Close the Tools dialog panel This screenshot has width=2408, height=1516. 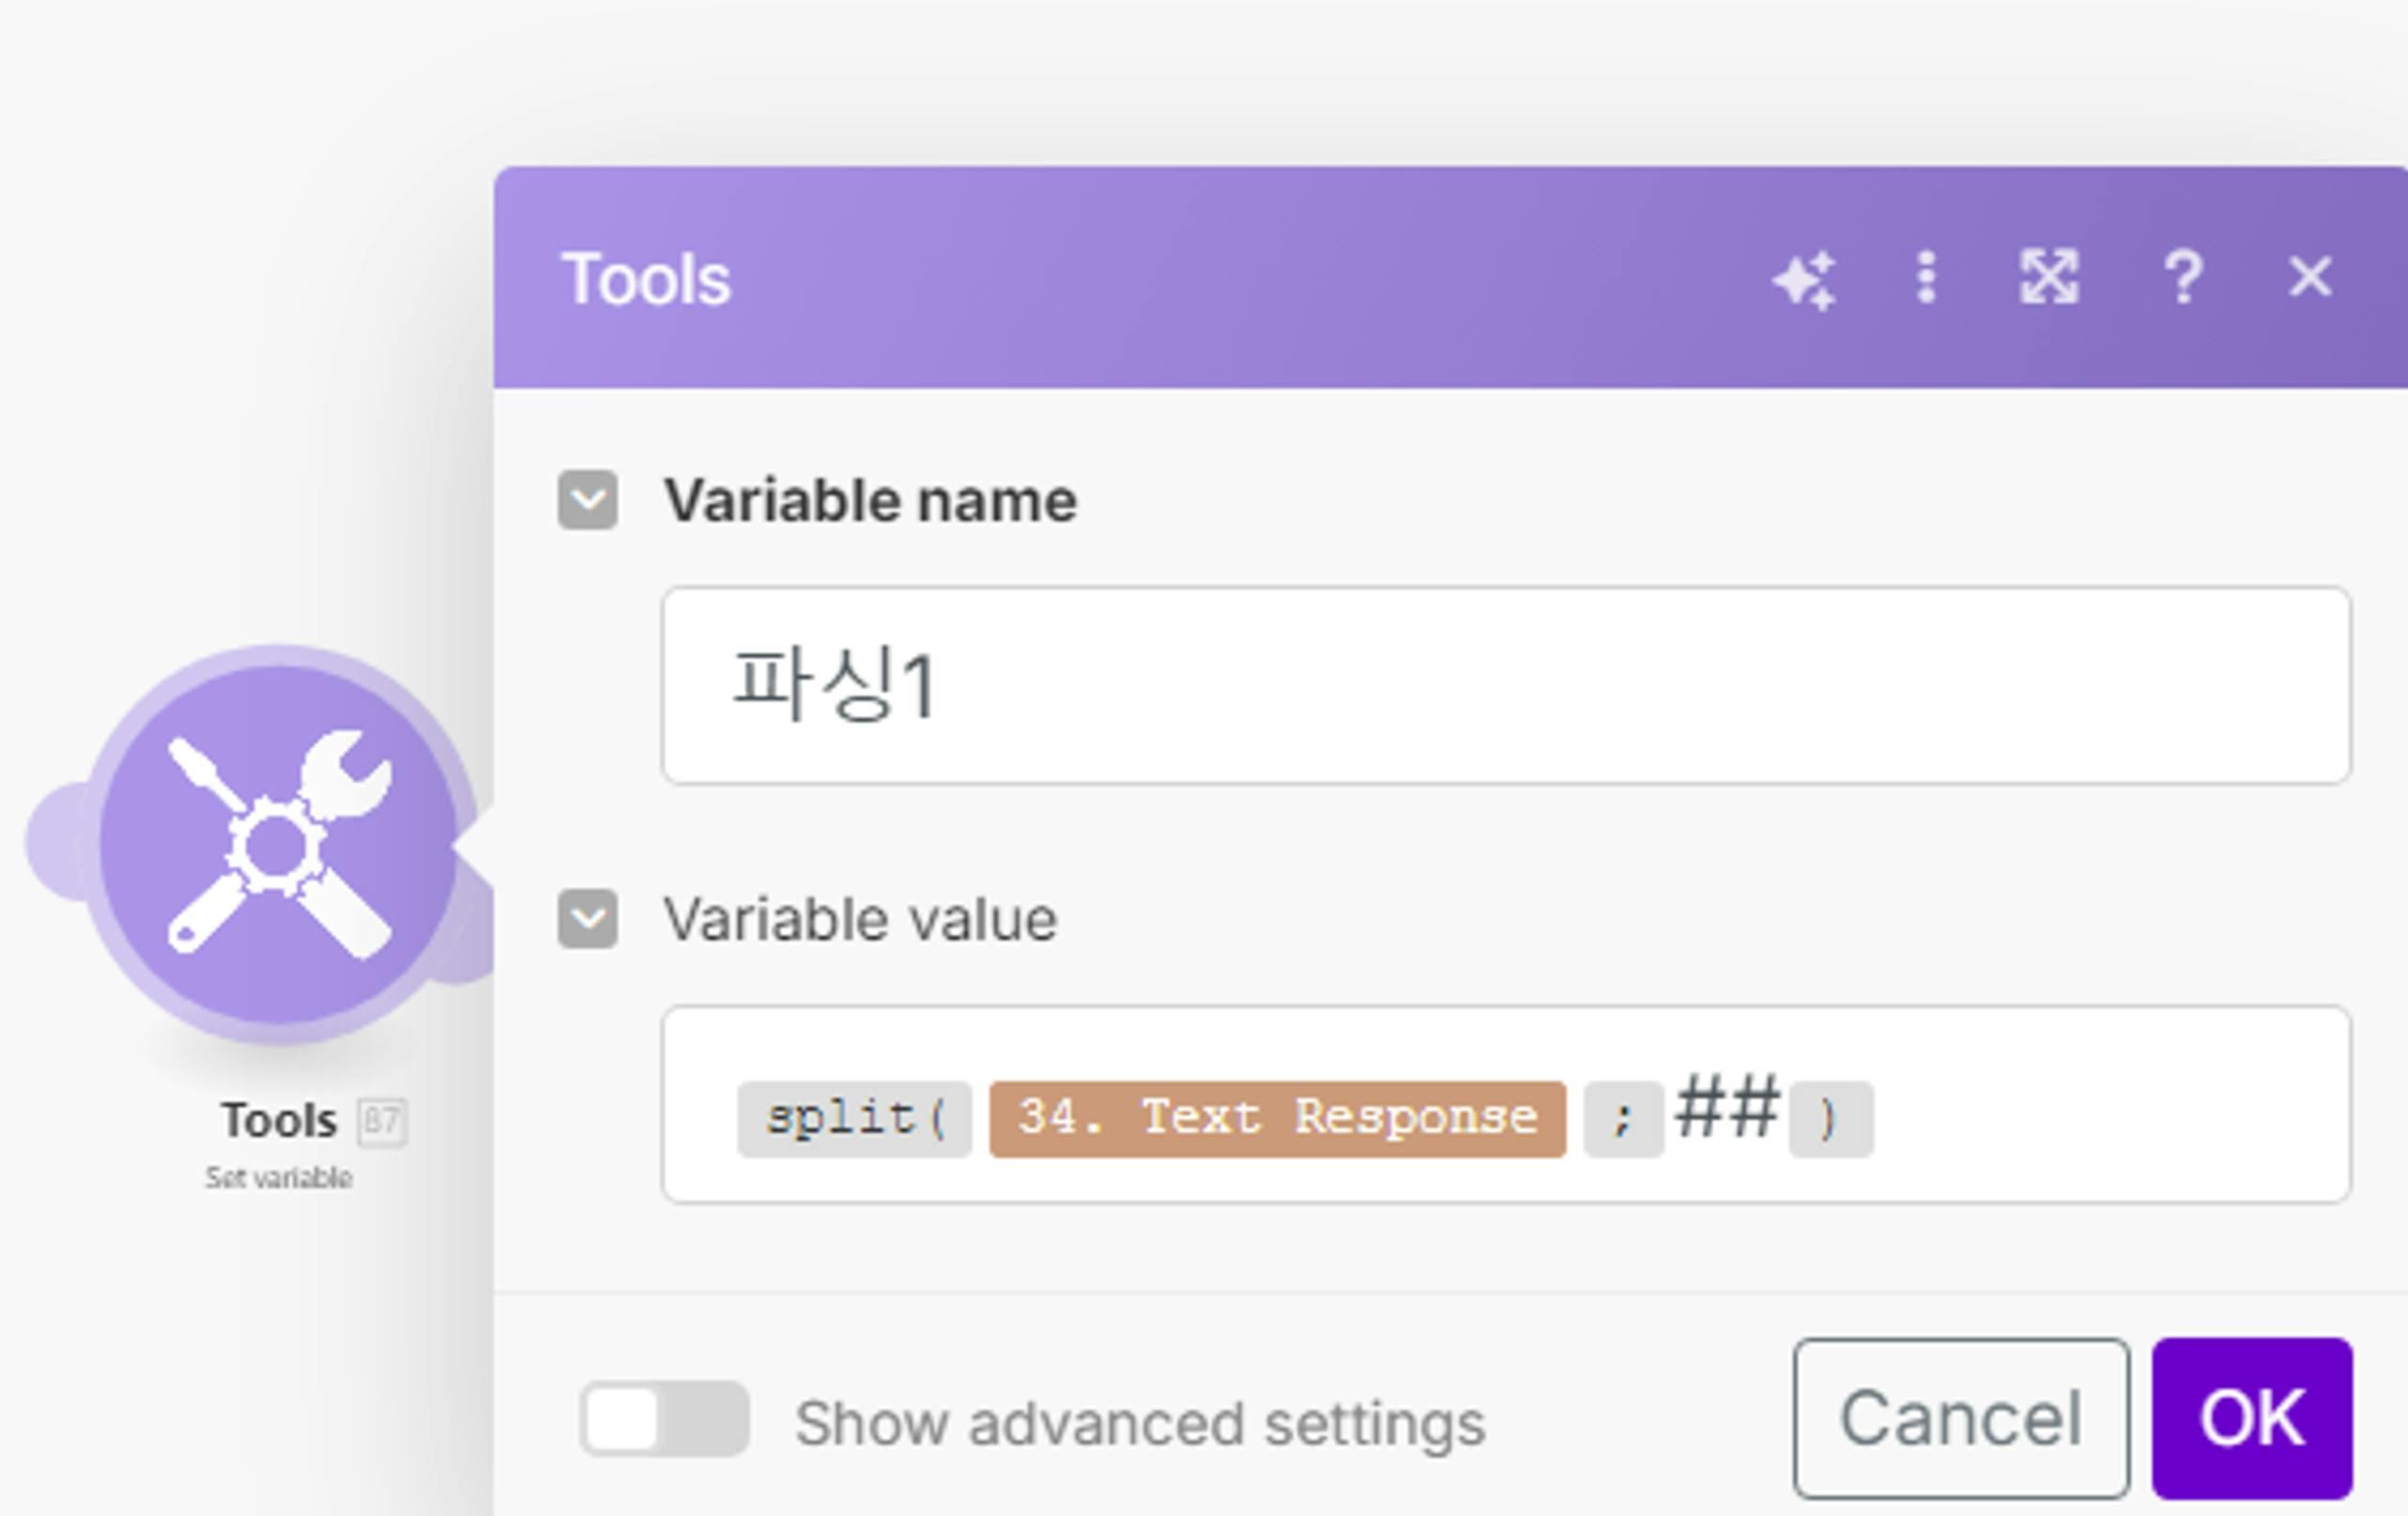click(2310, 277)
